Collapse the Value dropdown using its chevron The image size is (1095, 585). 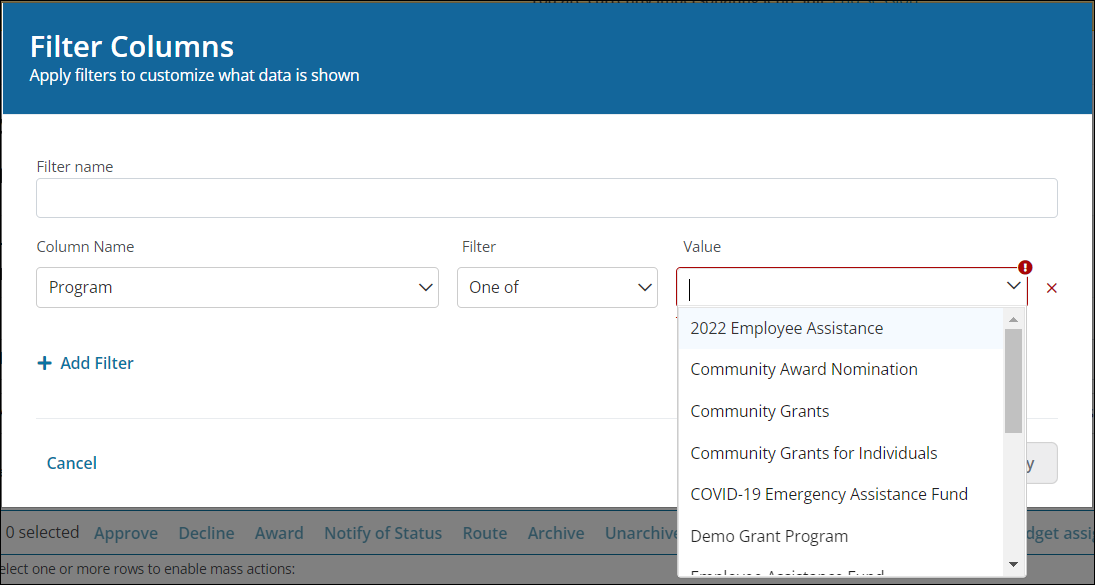[x=1013, y=286]
